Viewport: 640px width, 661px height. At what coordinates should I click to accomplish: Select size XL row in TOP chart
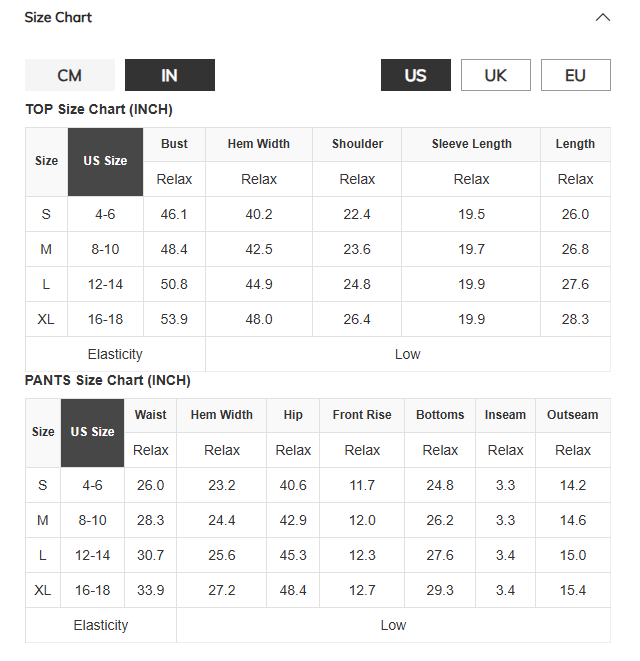pyautogui.click(x=318, y=319)
